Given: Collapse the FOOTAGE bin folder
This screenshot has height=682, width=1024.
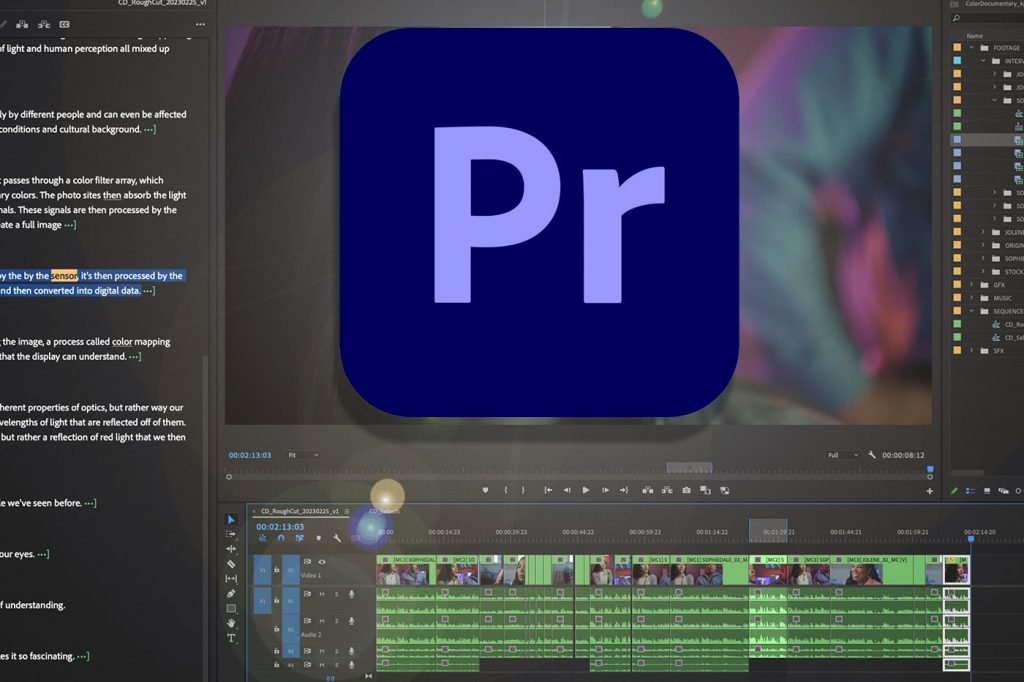Looking at the screenshot, I should tap(971, 47).
